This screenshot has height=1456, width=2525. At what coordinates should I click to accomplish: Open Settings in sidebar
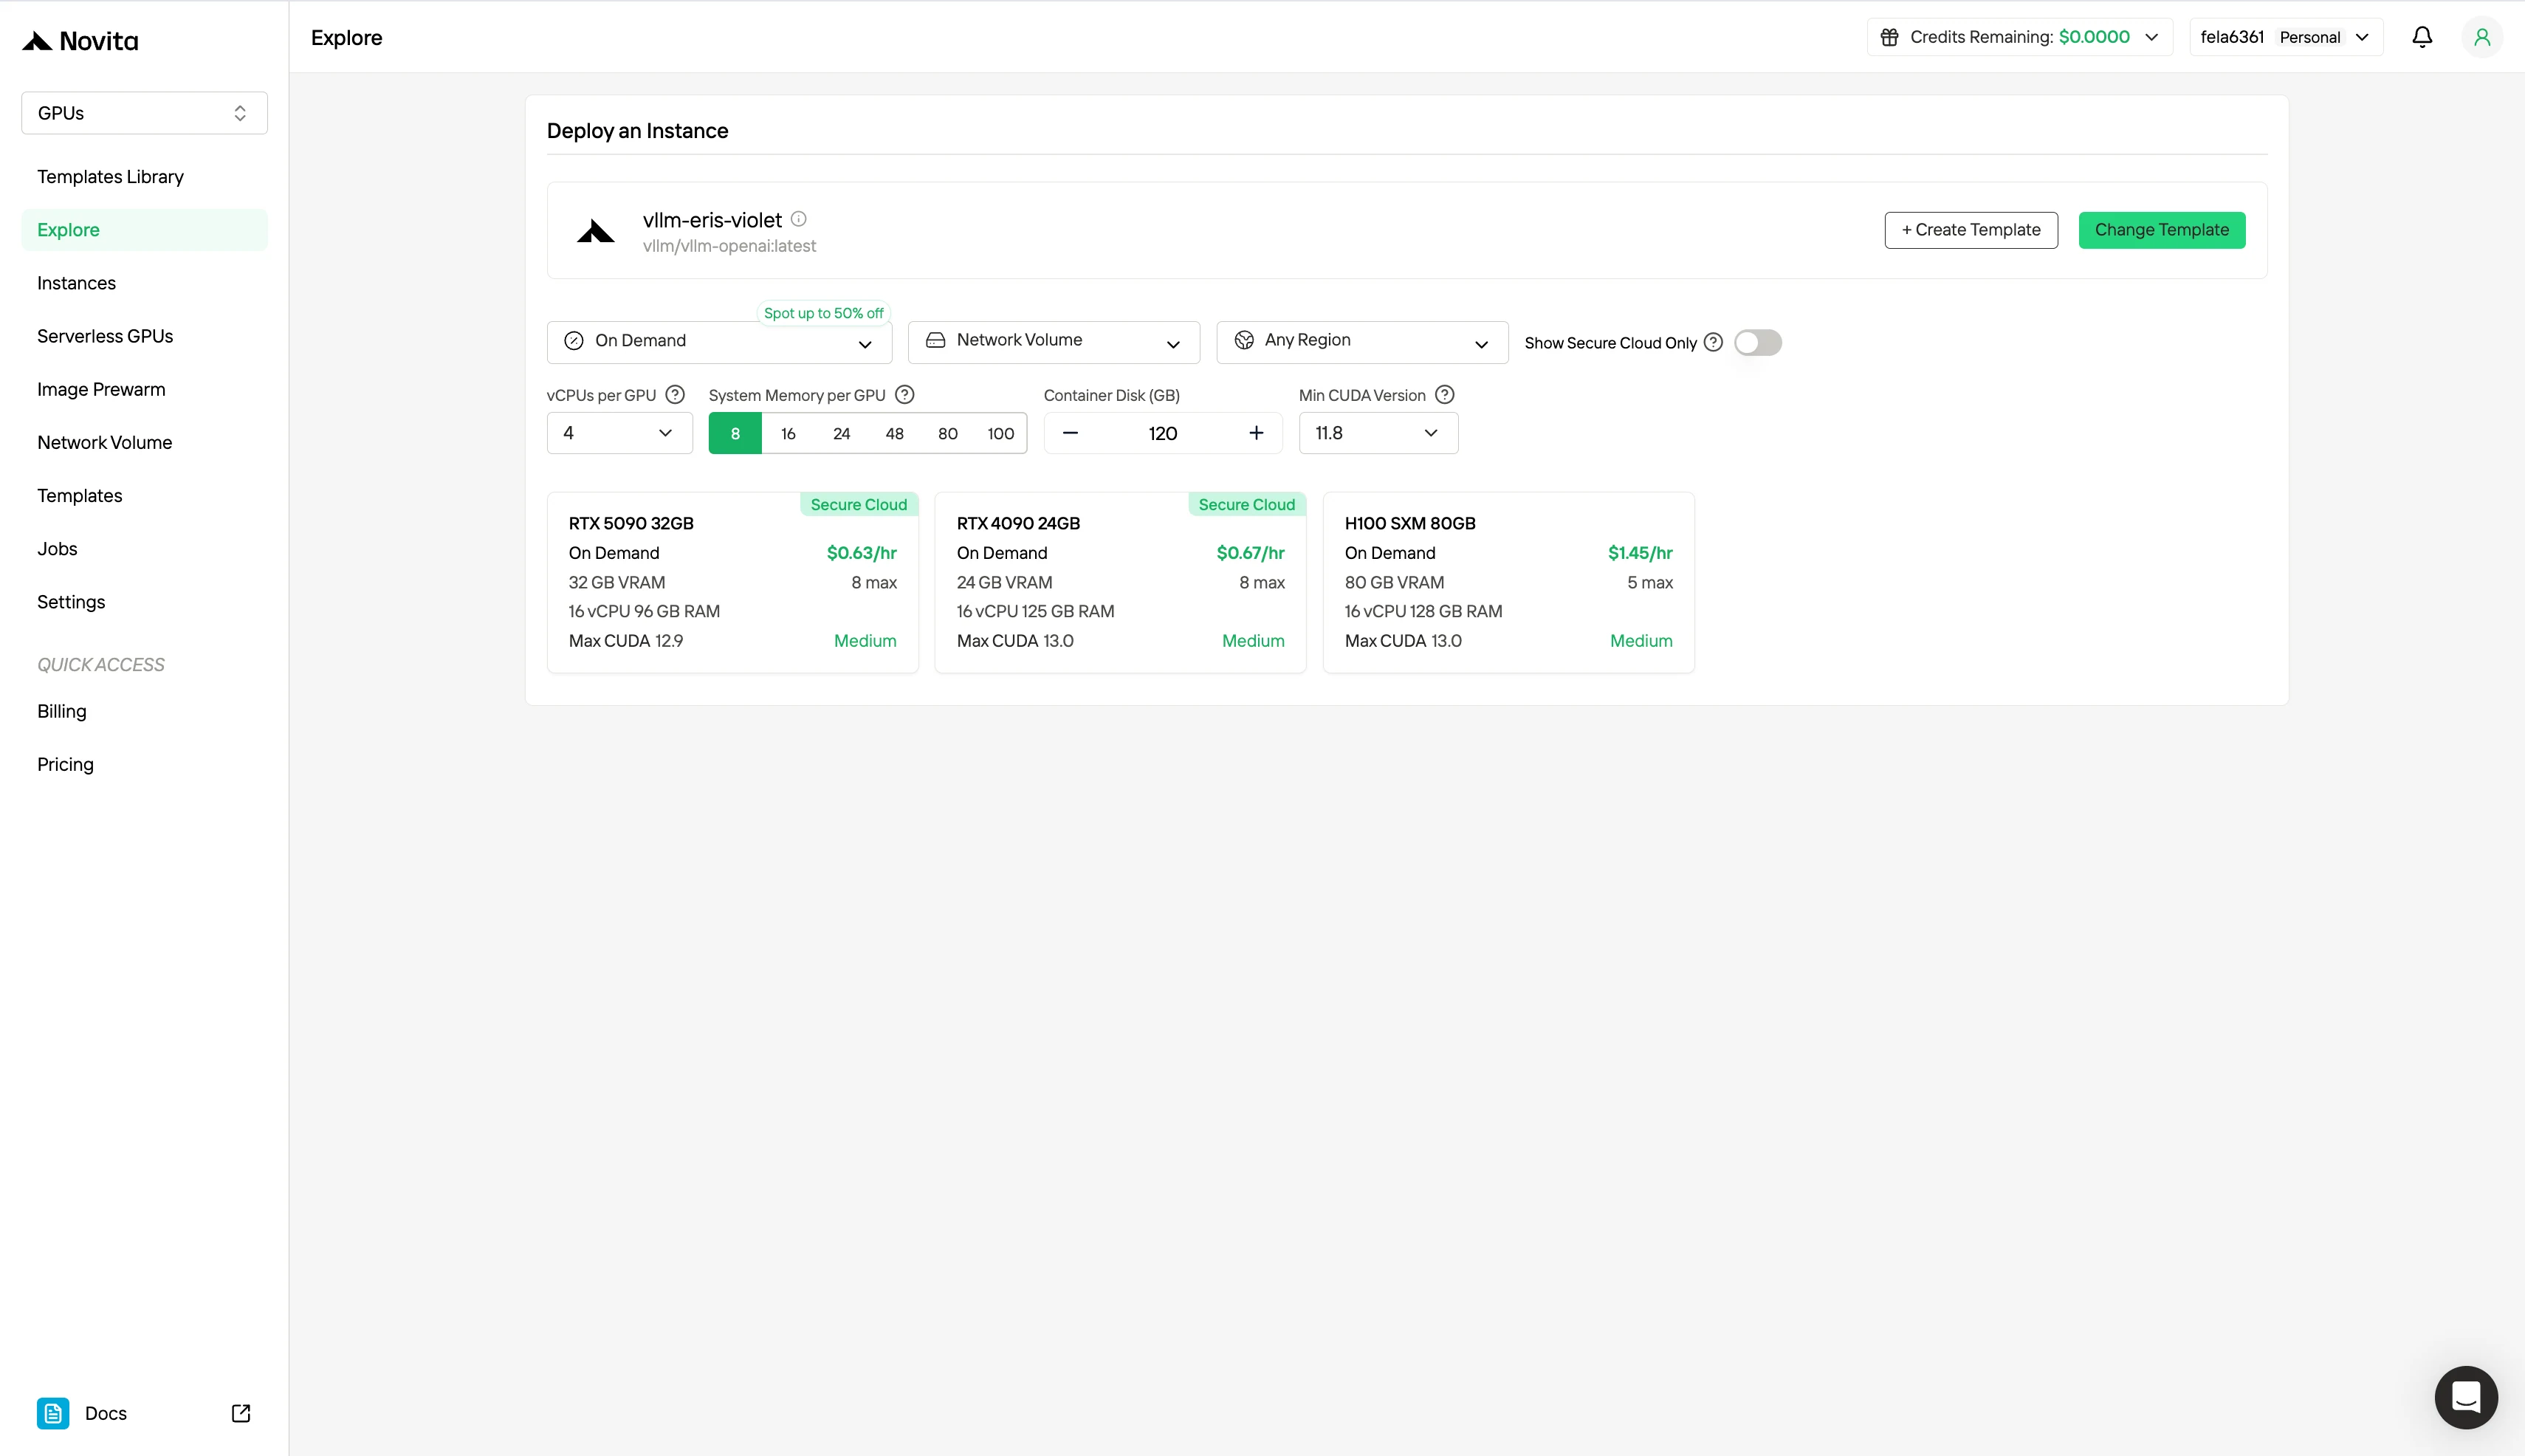144,601
